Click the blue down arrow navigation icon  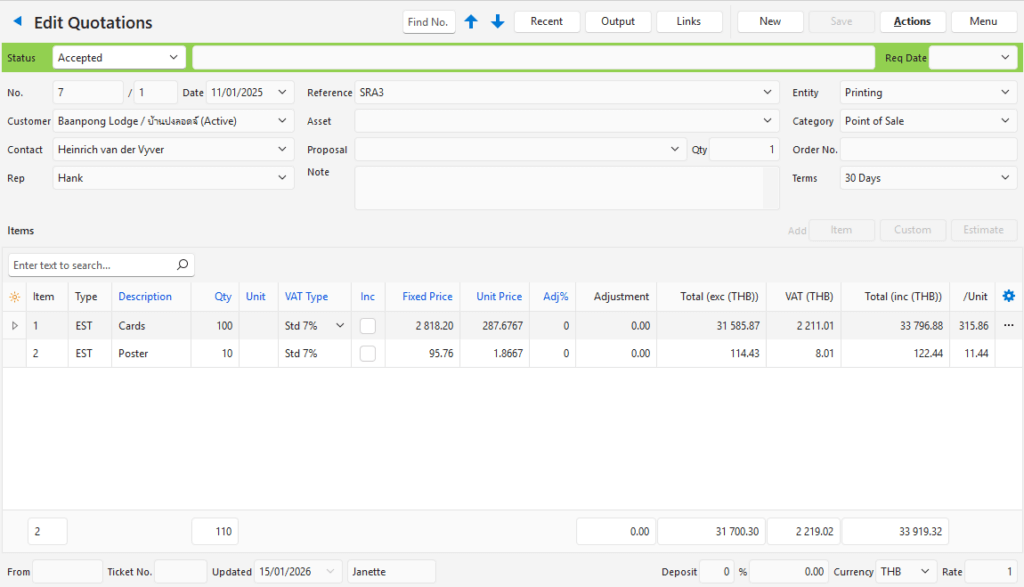pyautogui.click(x=497, y=22)
